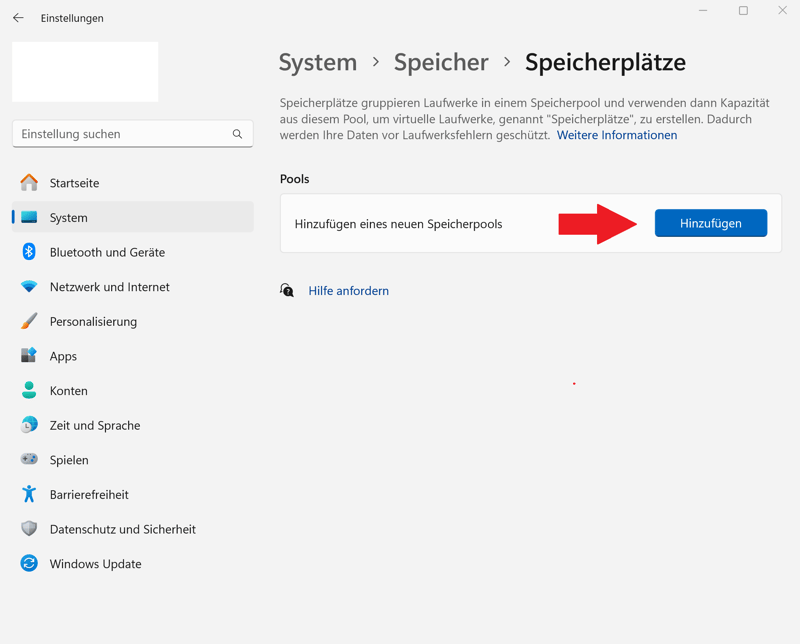Image resolution: width=800 pixels, height=644 pixels.
Task: Focus the Einstellung suchen search field
Action: coord(122,134)
